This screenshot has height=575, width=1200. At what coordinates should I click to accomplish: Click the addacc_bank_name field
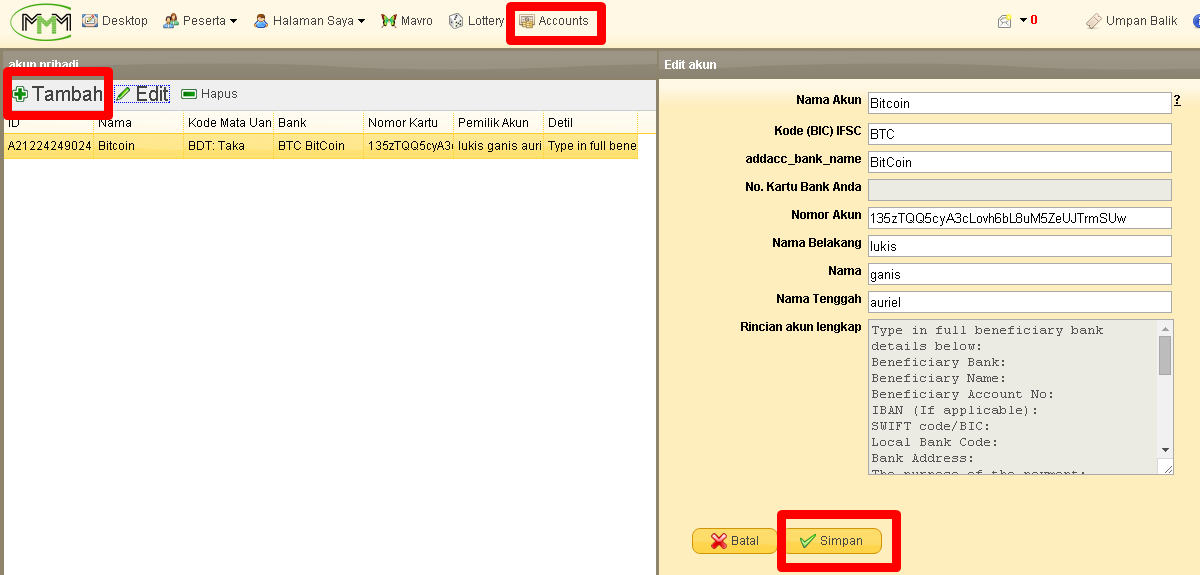(1019, 162)
